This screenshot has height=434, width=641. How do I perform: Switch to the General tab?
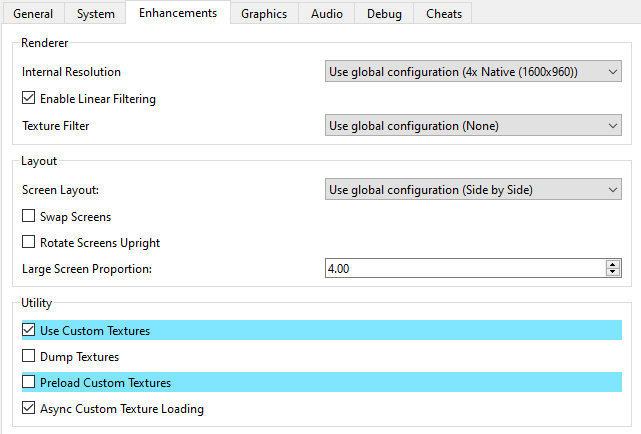[x=33, y=13]
